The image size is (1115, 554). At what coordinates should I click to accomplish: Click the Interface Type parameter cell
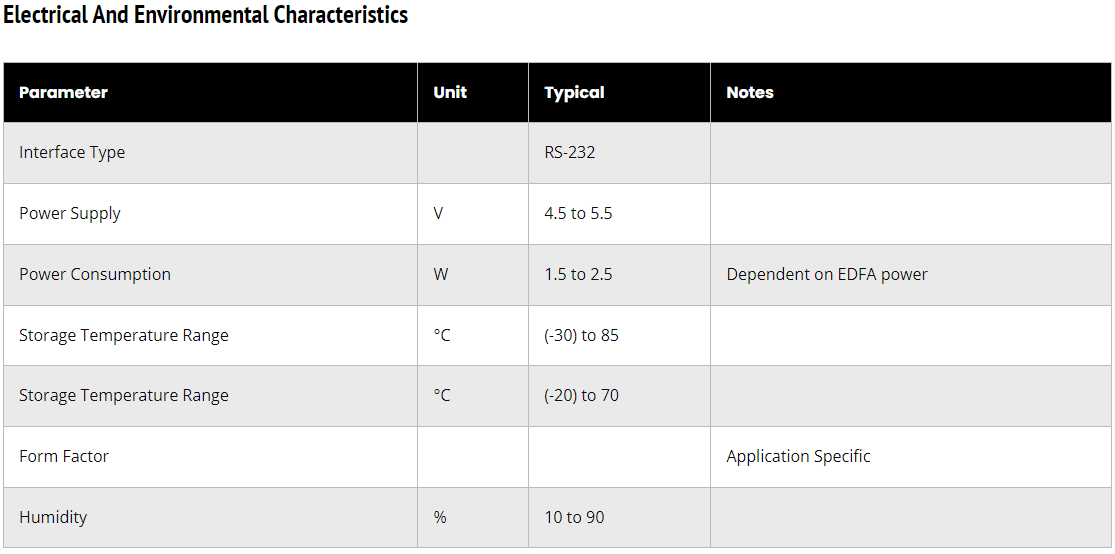[x=72, y=152]
